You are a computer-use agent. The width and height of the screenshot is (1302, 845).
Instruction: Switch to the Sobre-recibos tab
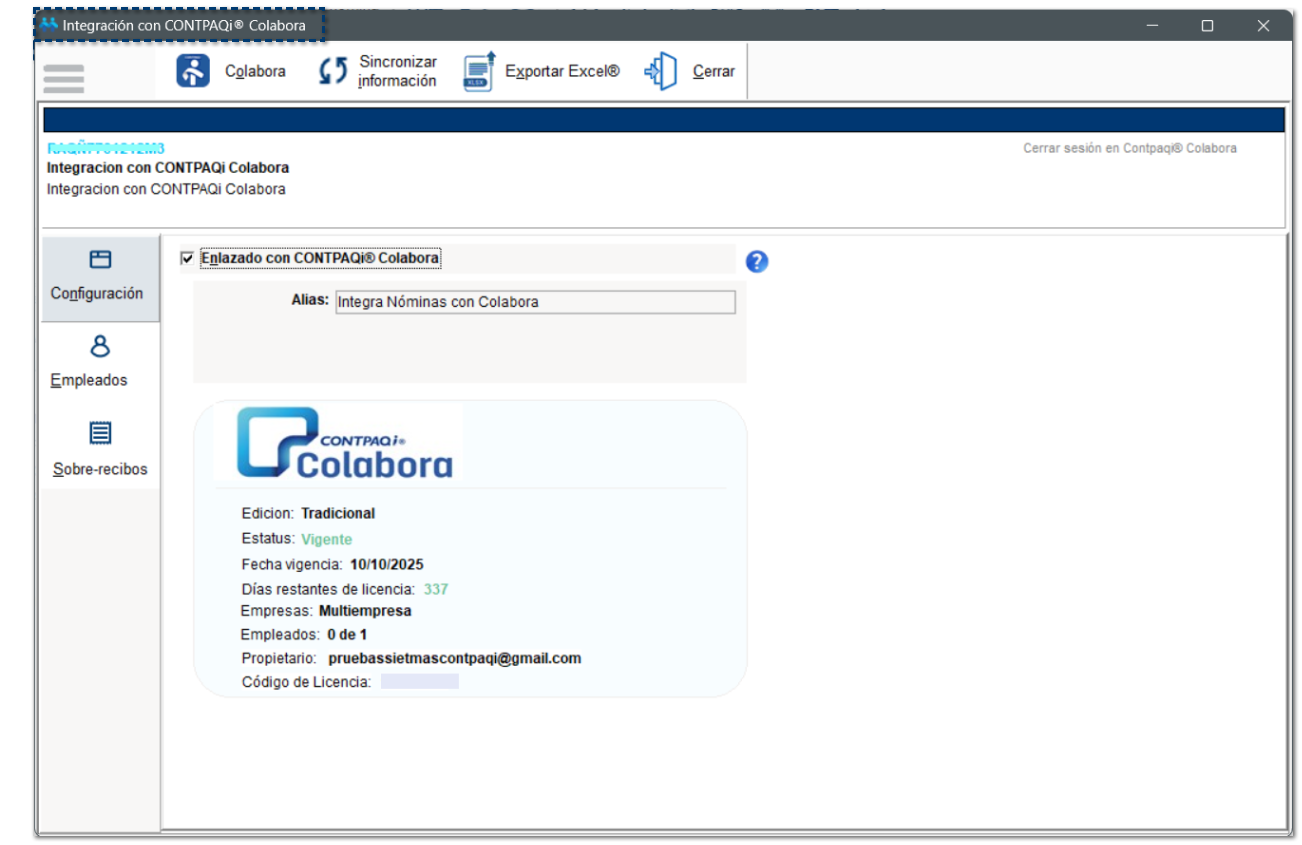[x=100, y=450]
